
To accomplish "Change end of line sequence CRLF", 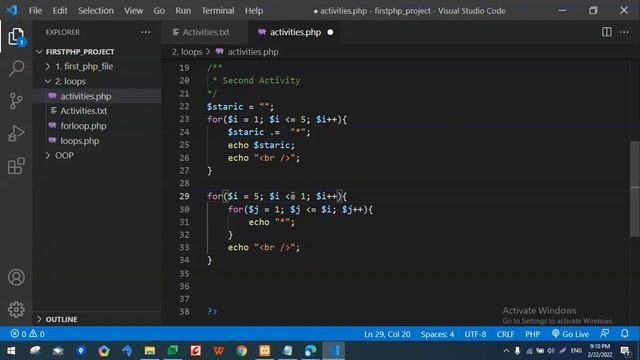I will click(505, 334).
